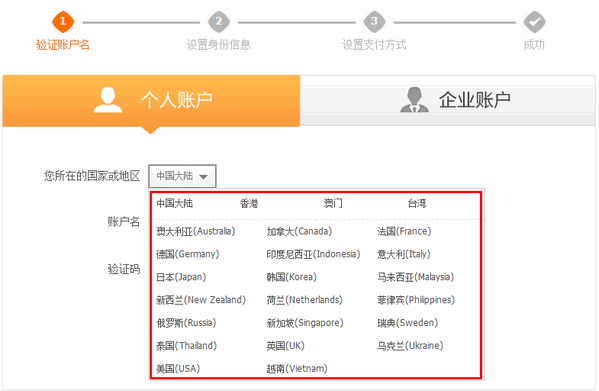The image size is (599, 391).
Task: Choose 荷兰(Netherlands) option
Action: pyautogui.click(x=304, y=300)
